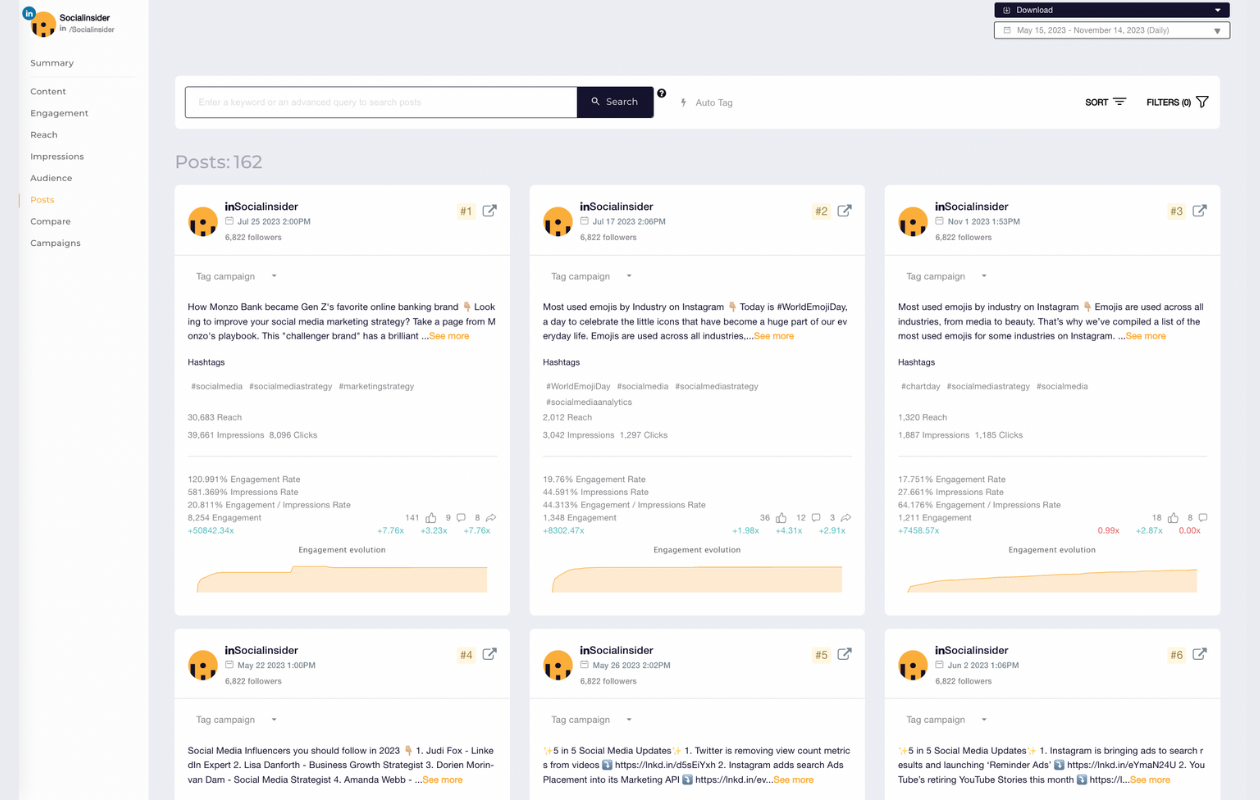Open the date range dropdown arrow
This screenshot has width=1260, height=800.
point(1217,31)
